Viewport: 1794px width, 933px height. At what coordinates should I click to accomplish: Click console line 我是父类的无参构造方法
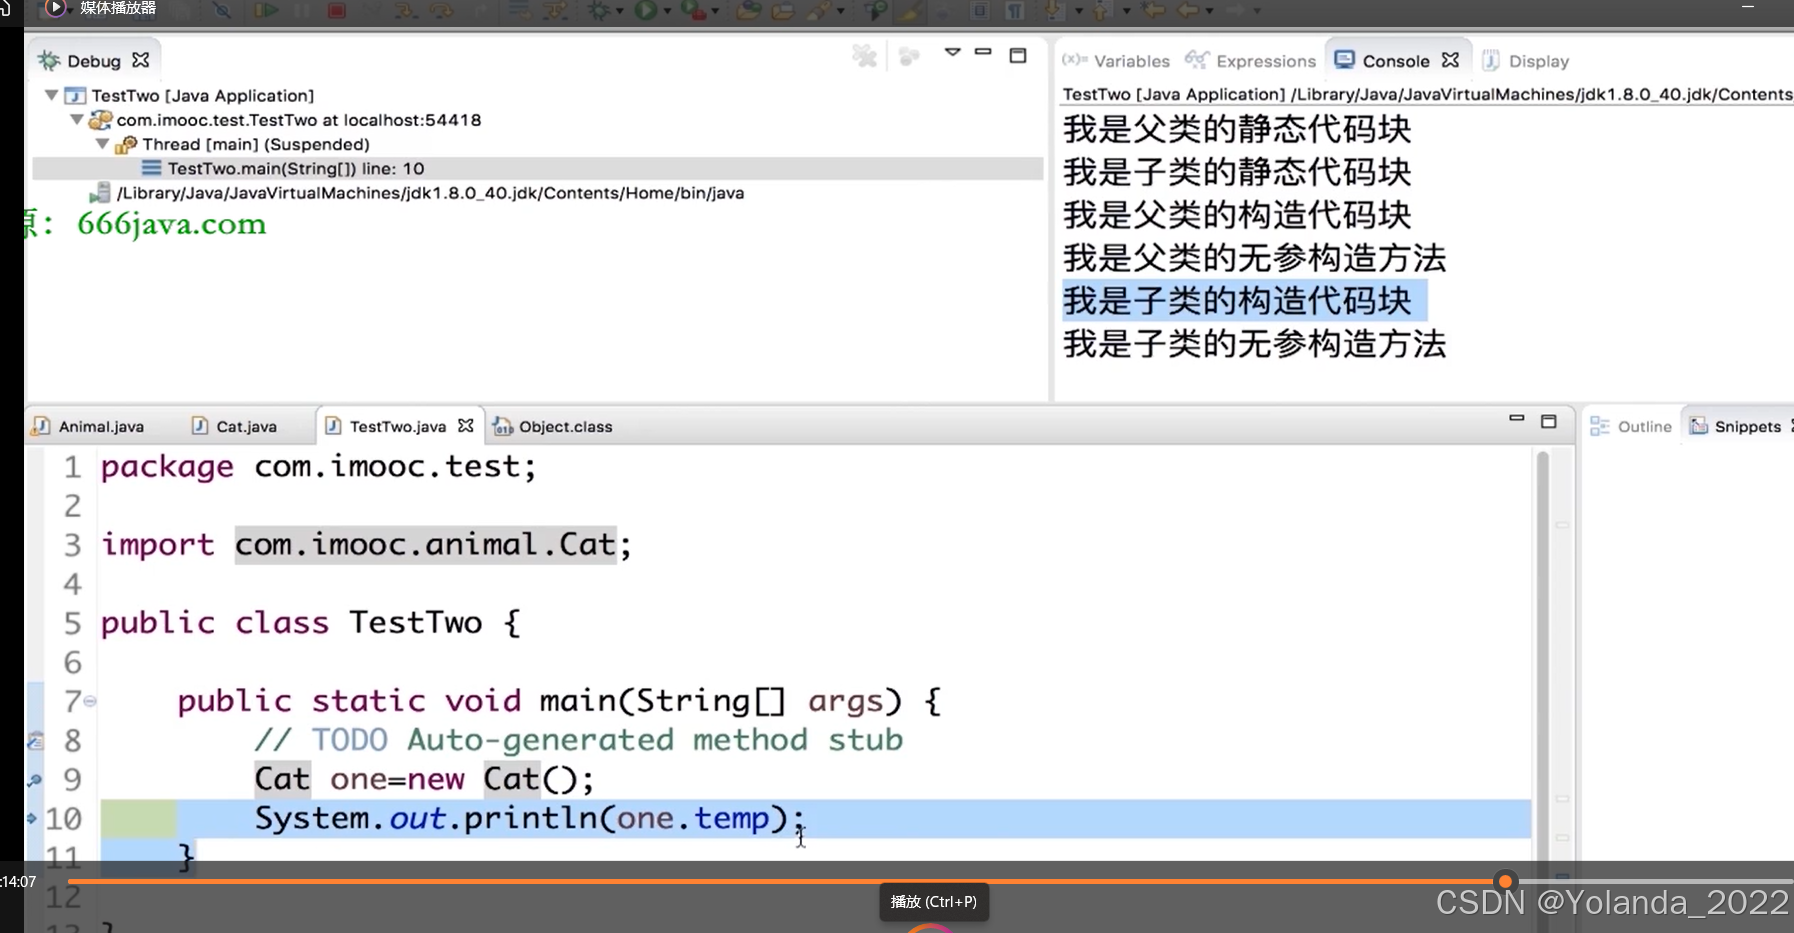[1254, 258]
